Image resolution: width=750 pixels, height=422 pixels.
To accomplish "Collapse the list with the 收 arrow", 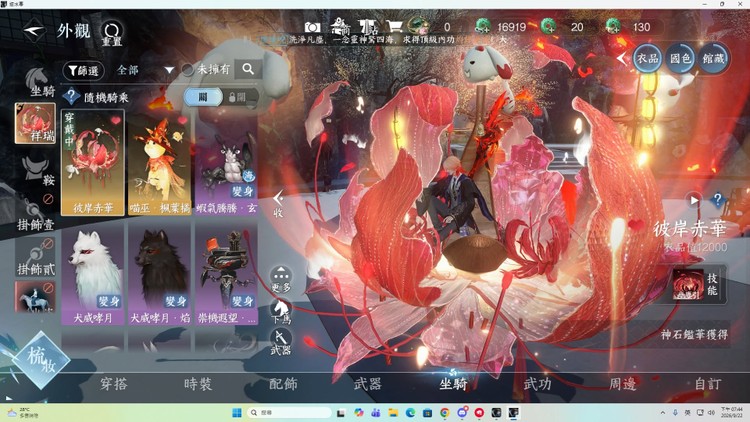I will [278, 203].
